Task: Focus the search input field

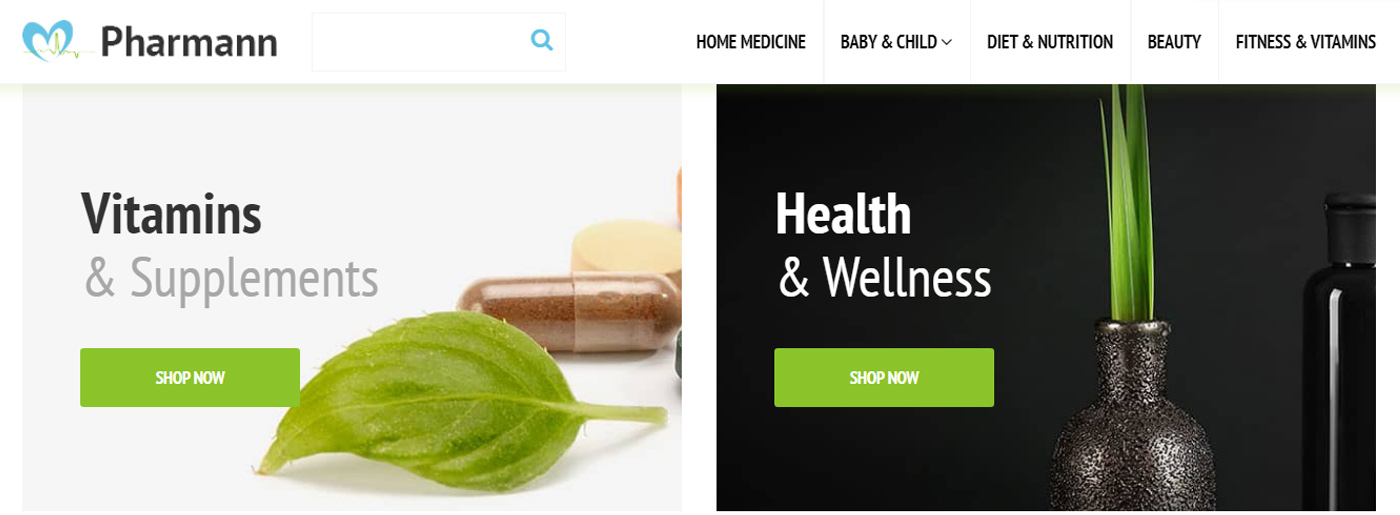Action: 438,42
